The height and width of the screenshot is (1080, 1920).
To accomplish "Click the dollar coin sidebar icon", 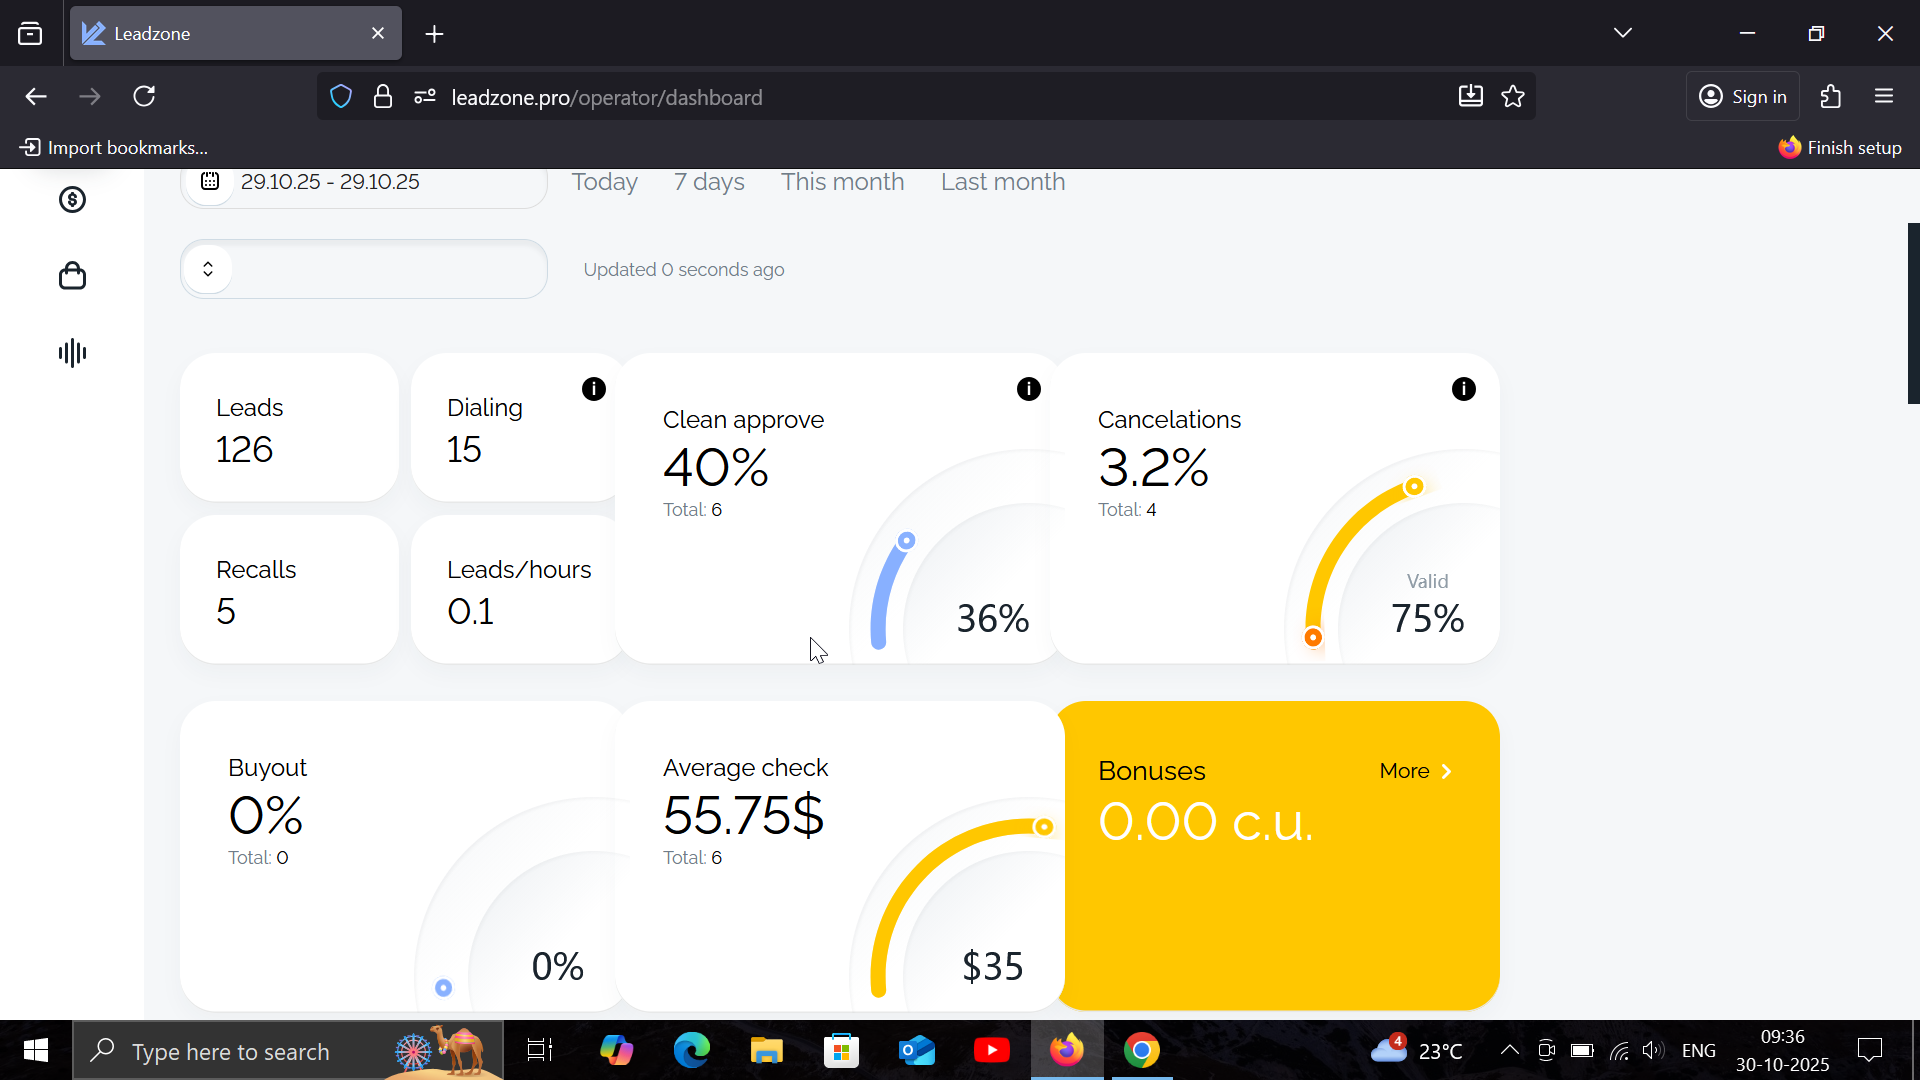I will pyautogui.click(x=72, y=200).
